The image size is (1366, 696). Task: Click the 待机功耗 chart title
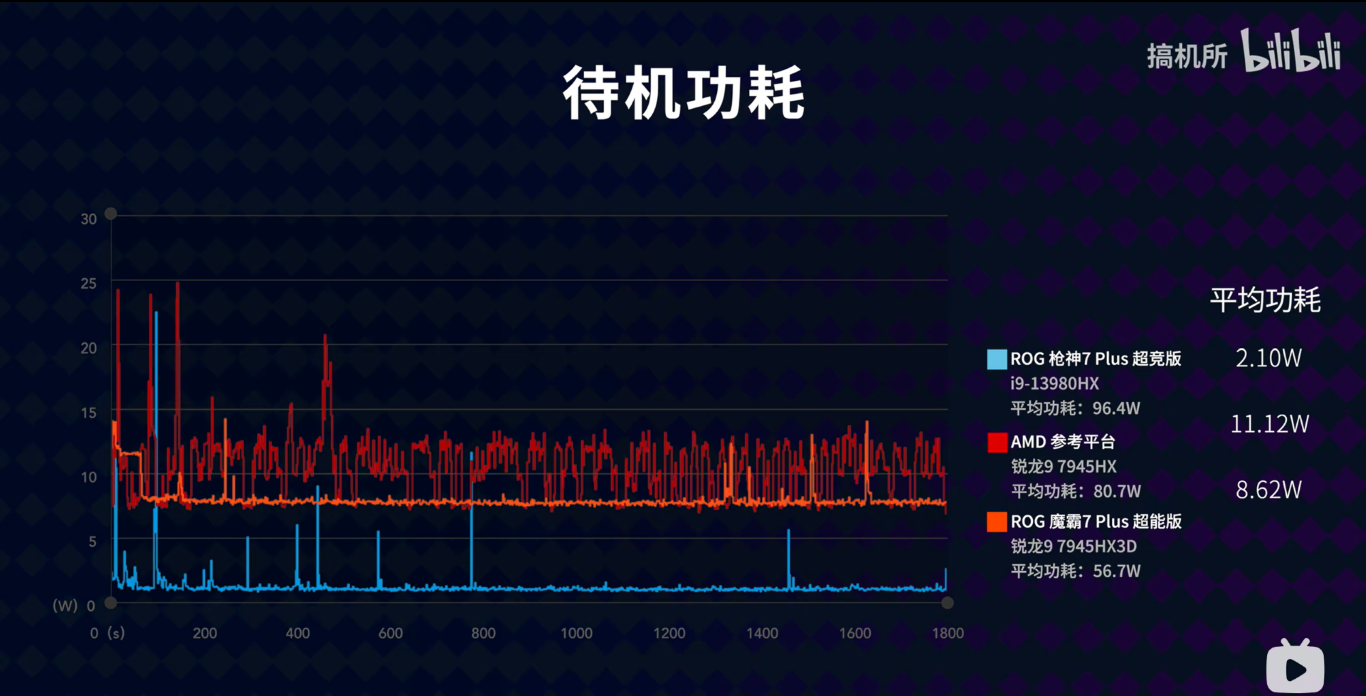683,93
